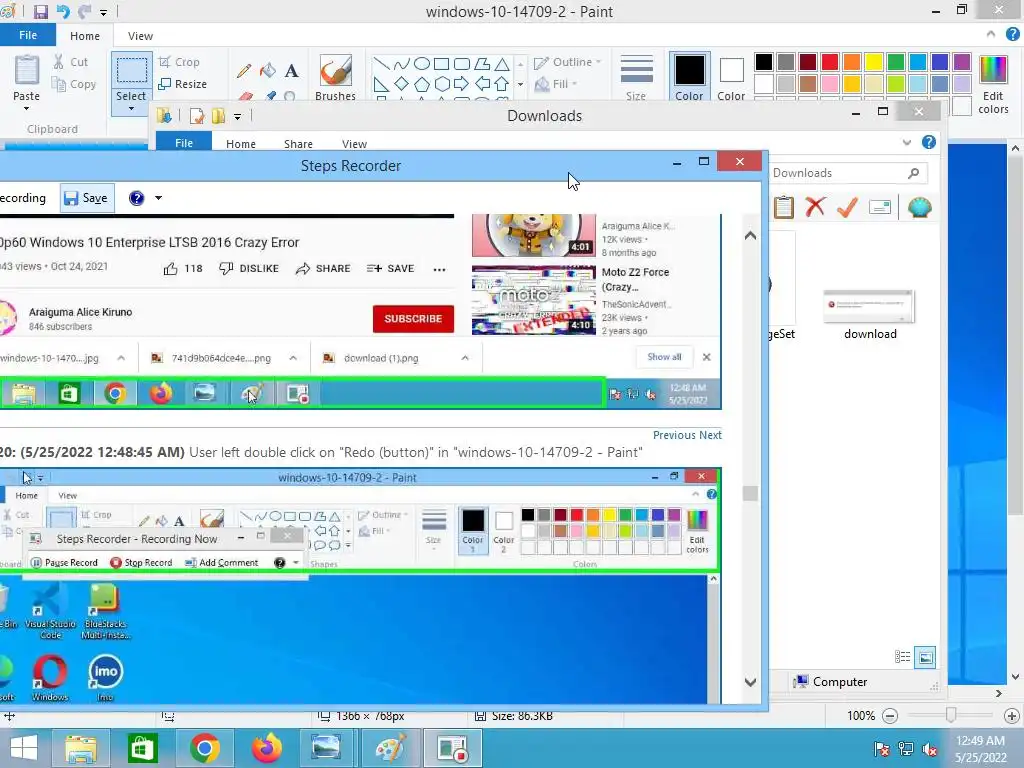The image size is (1024, 768).
Task: Click the blue shell icon in Downloads
Action: [919, 207]
